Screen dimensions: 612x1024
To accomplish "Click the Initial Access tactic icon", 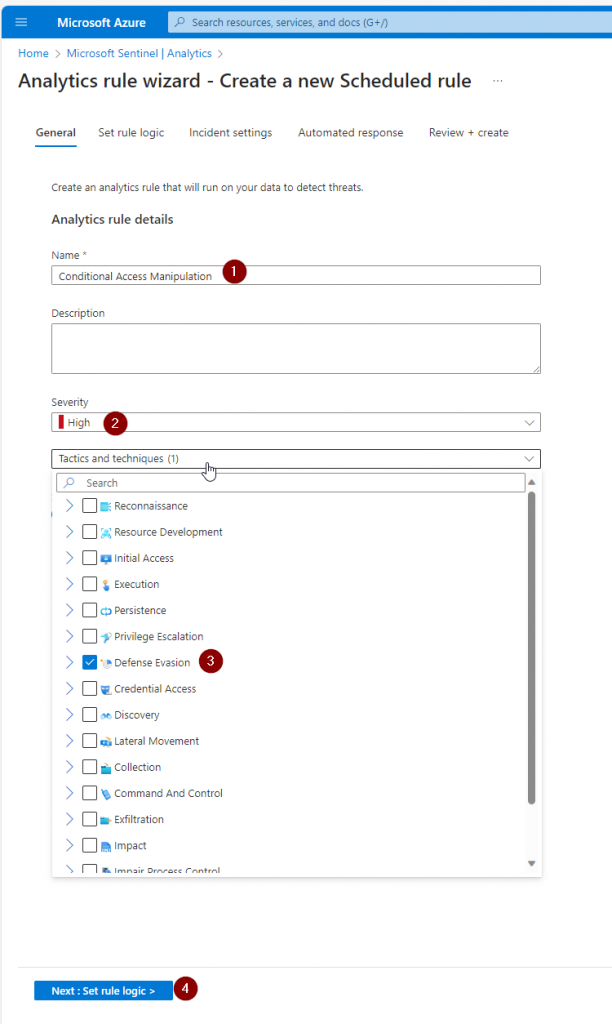I will (x=106, y=559).
